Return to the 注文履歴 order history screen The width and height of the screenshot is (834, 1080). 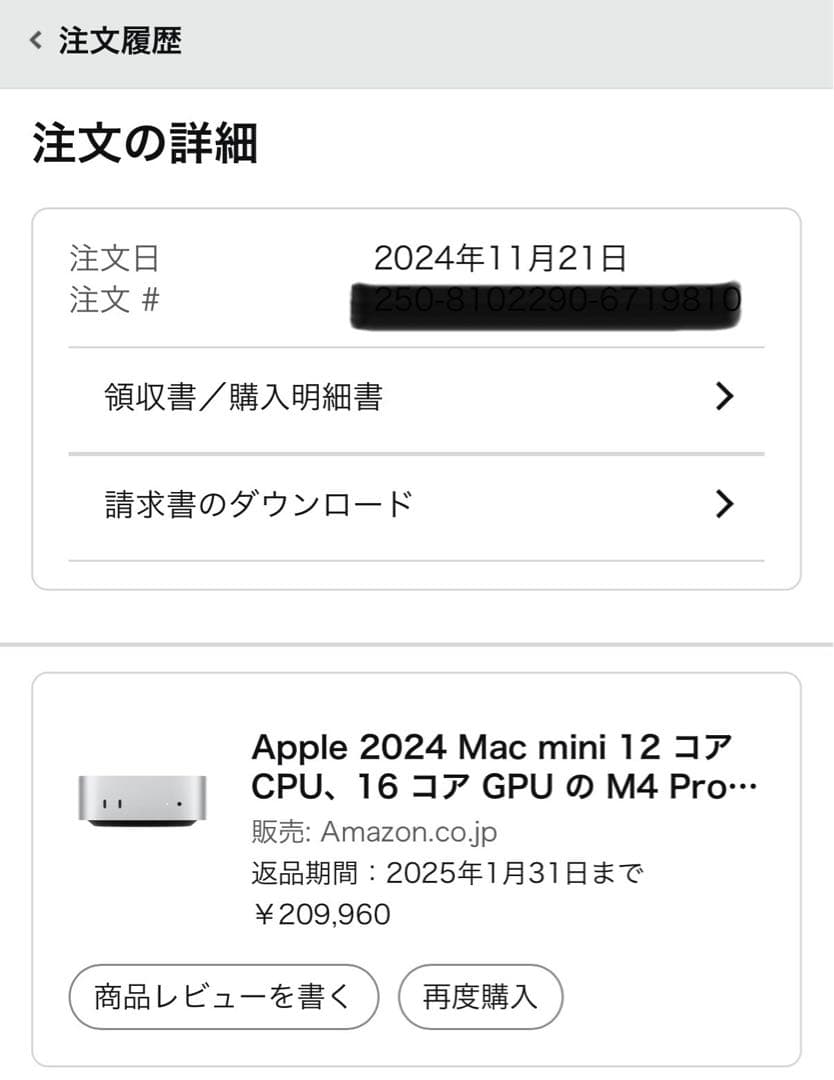click(x=120, y=41)
